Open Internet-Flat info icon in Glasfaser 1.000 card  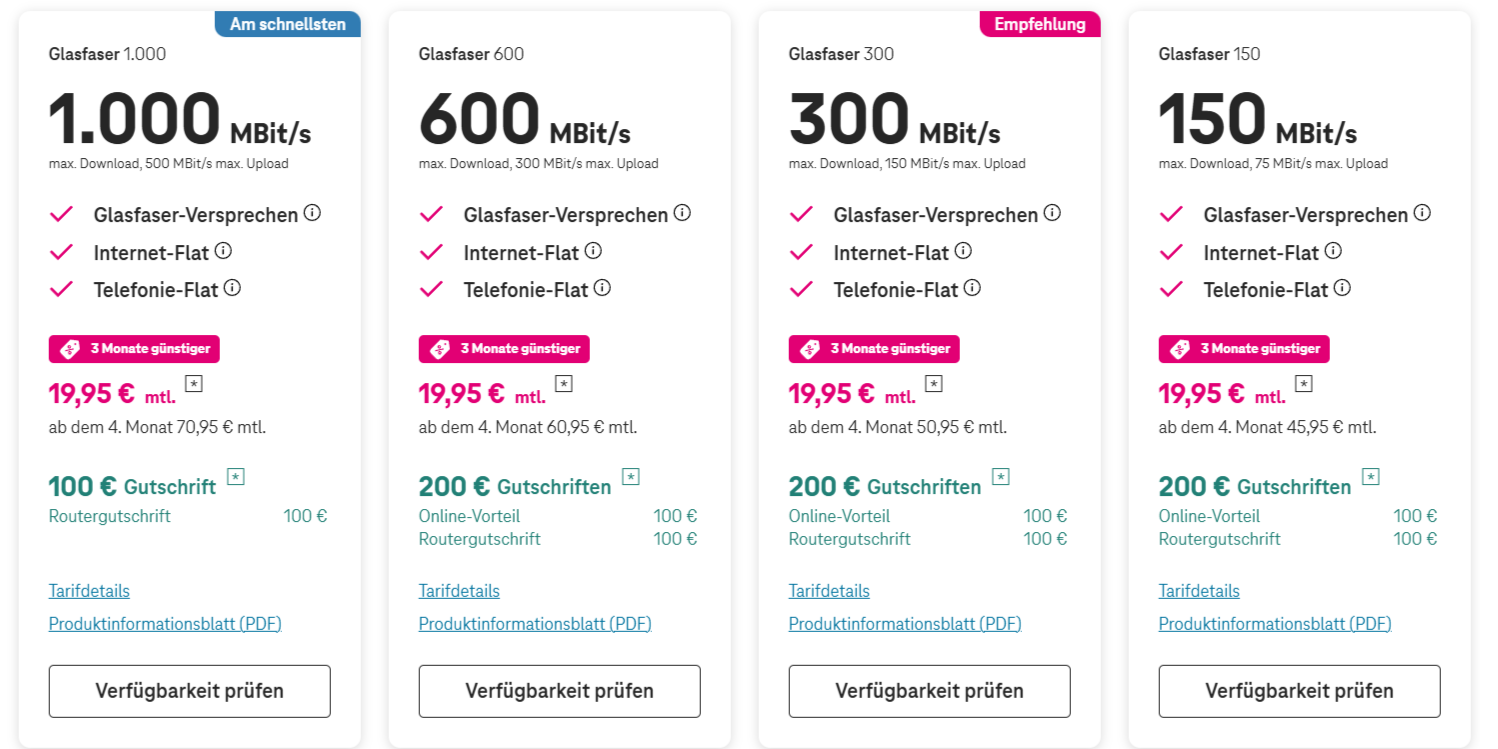point(223,251)
